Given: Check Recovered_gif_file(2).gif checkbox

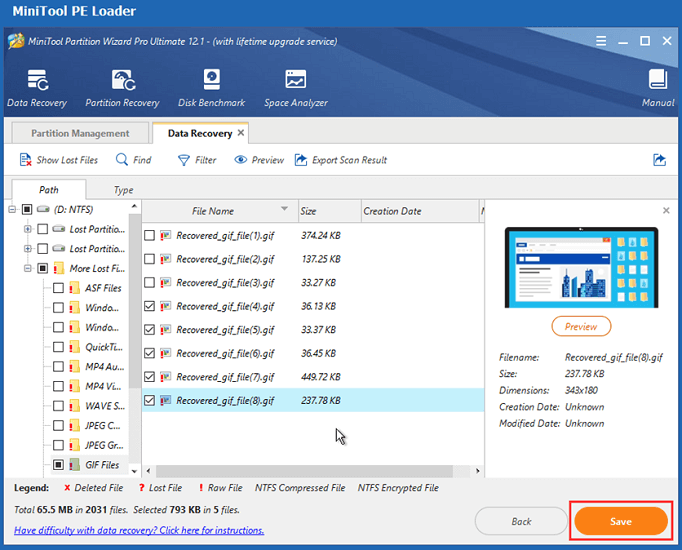Looking at the screenshot, I should pyautogui.click(x=149, y=259).
